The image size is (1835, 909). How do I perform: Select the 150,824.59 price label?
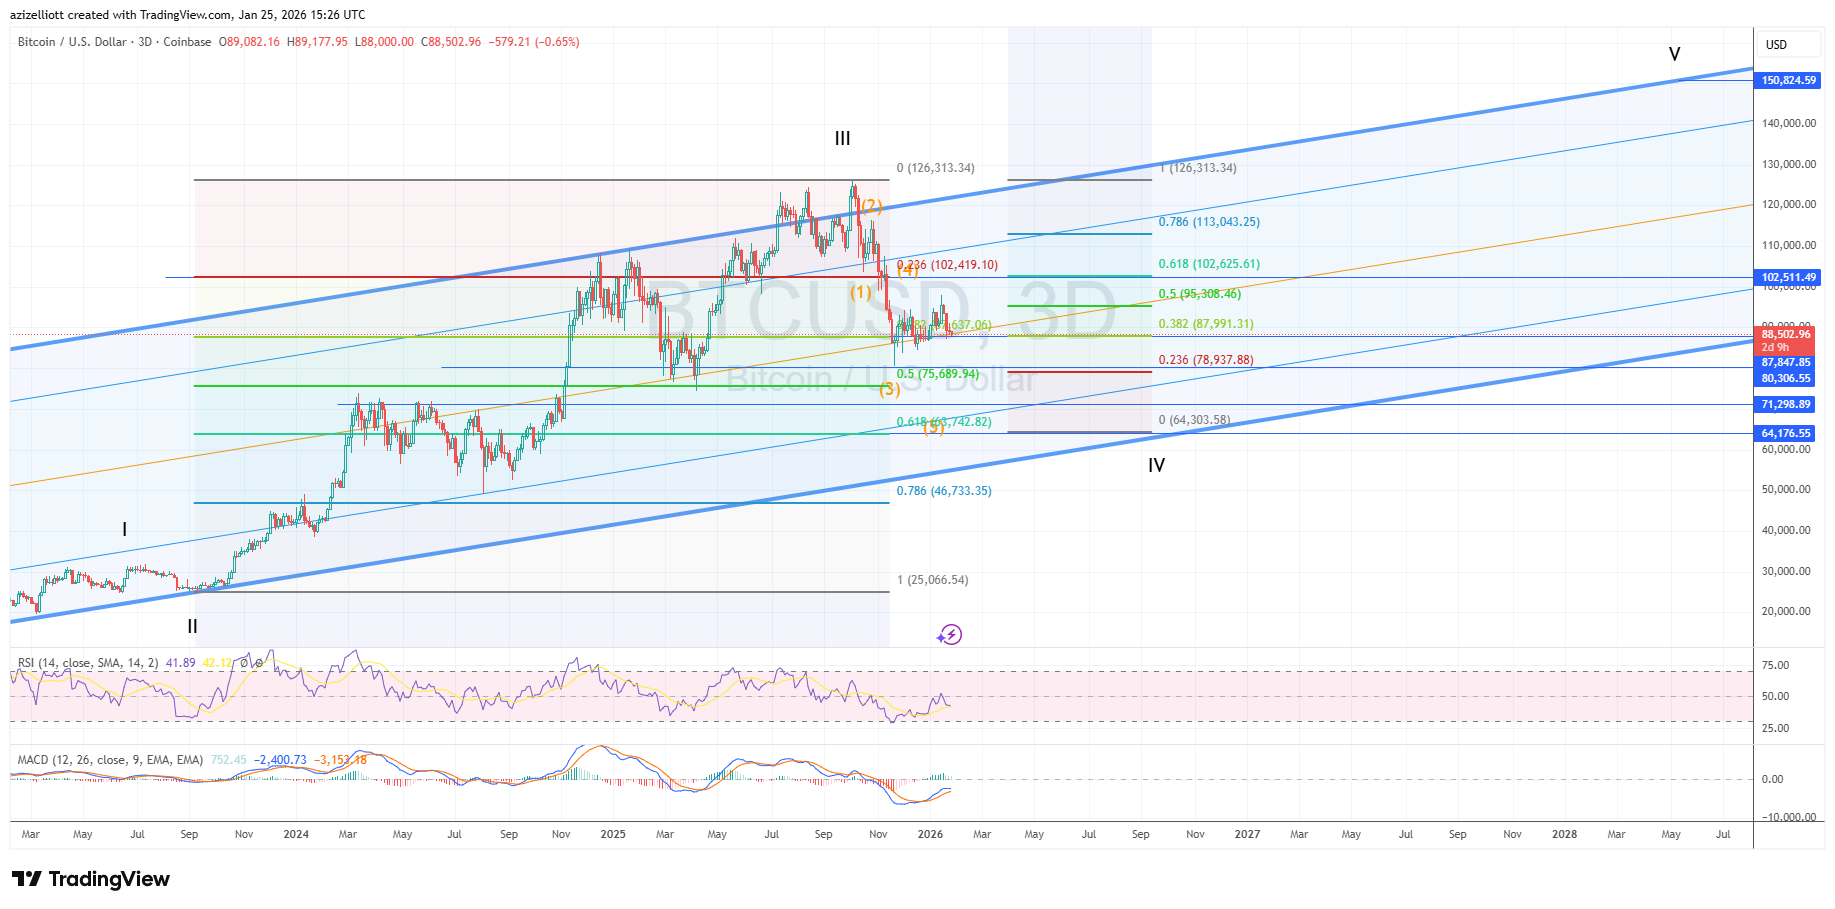tap(1788, 80)
